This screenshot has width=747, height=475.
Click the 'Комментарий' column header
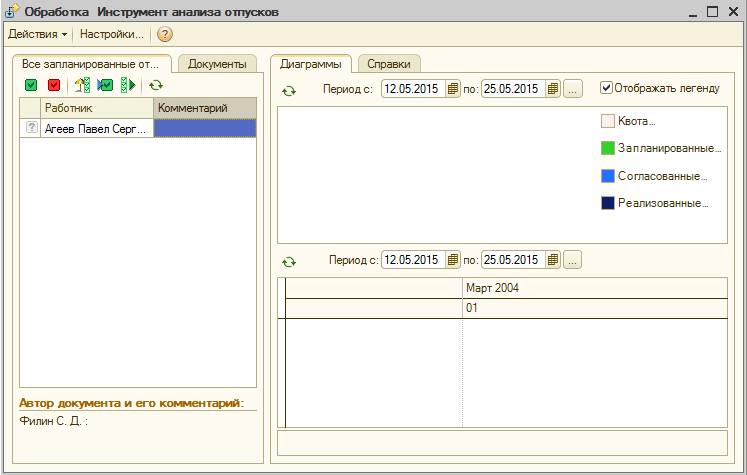204,107
